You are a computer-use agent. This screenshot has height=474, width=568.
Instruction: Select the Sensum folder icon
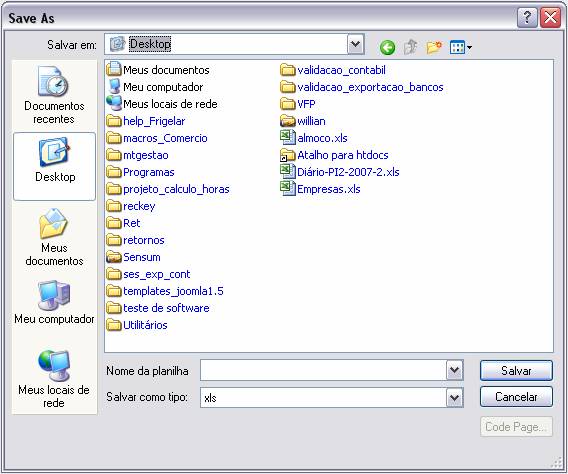click(x=114, y=257)
